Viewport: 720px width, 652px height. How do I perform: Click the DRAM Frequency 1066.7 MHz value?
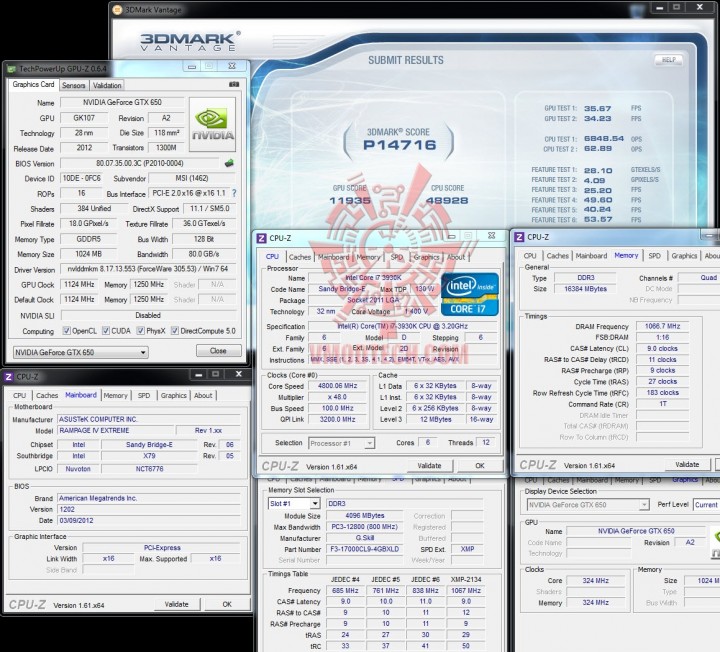coord(662,326)
